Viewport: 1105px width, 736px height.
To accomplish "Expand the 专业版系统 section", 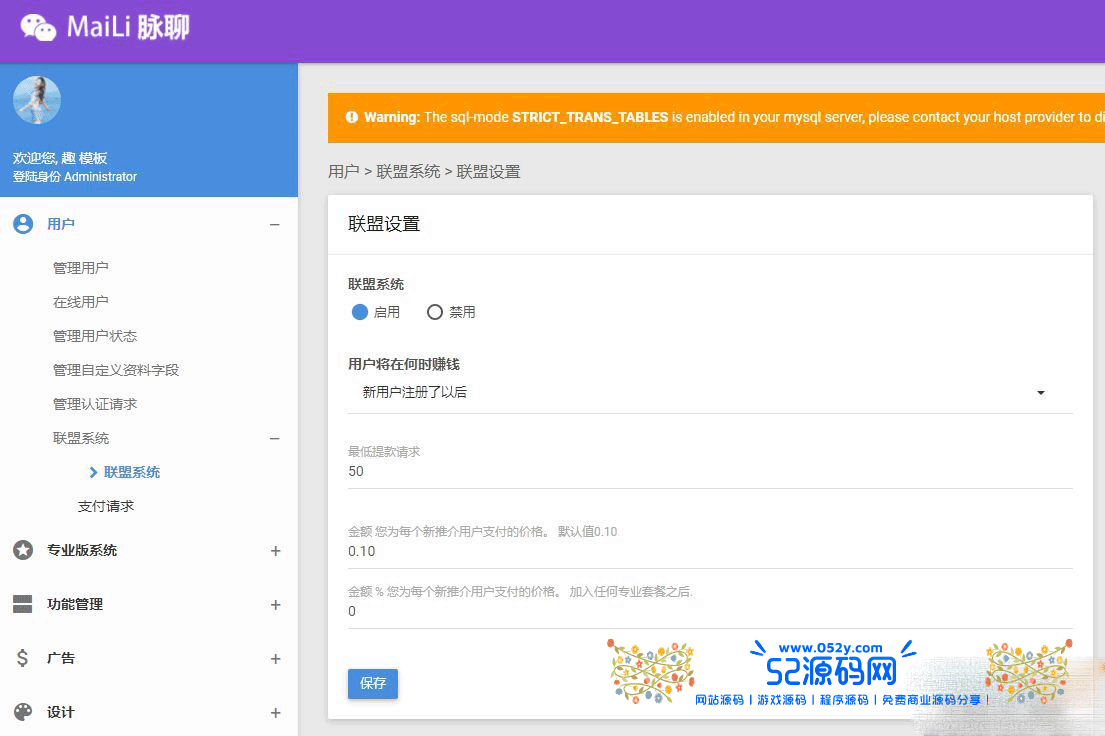I will (x=275, y=551).
